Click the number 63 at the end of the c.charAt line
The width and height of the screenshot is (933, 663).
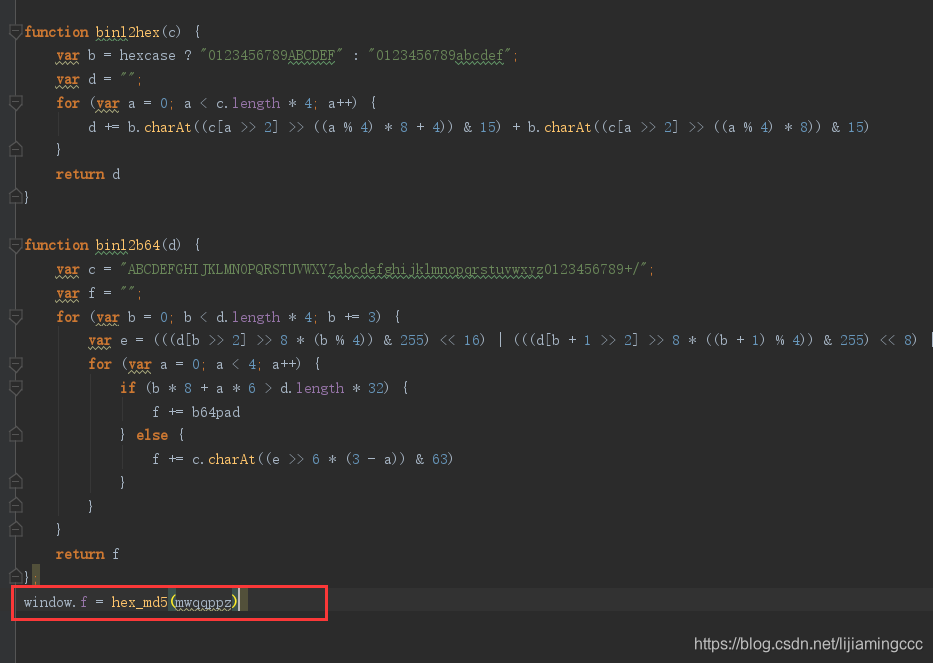tap(440, 459)
